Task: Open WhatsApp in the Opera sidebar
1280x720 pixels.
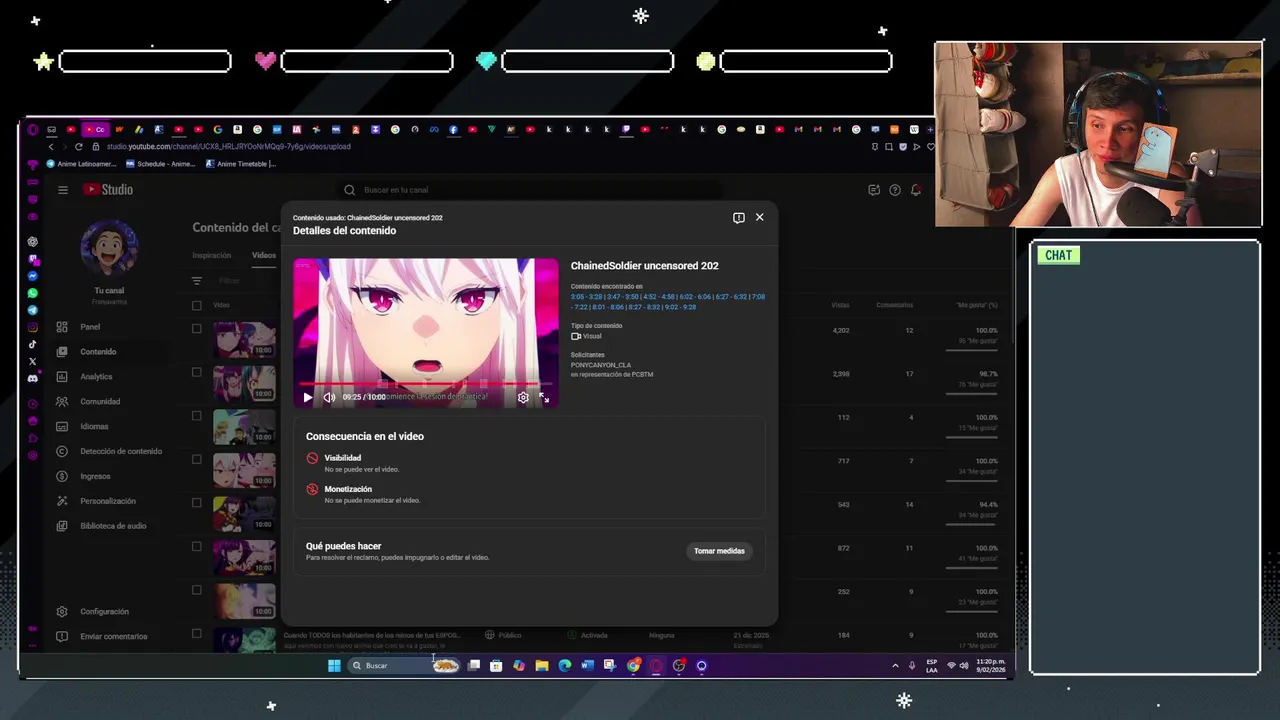Action: pyautogui.click(x=33, y=293)
